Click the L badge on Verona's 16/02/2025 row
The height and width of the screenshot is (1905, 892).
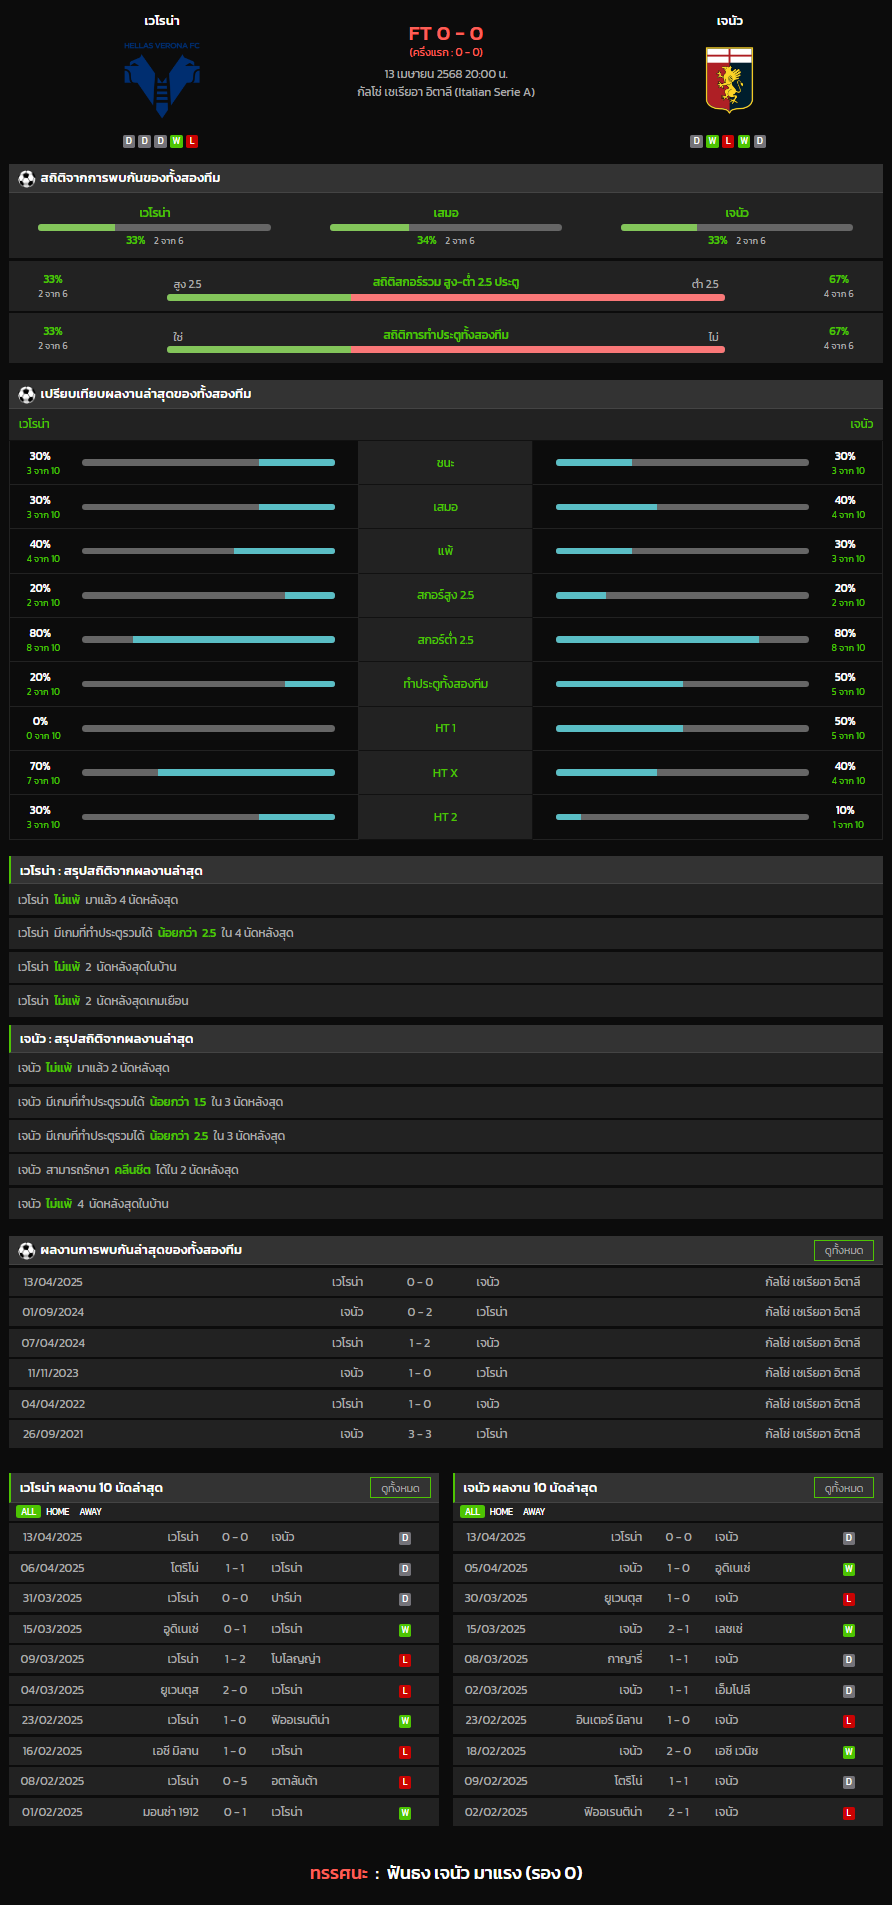click(x=405, y=1752)
